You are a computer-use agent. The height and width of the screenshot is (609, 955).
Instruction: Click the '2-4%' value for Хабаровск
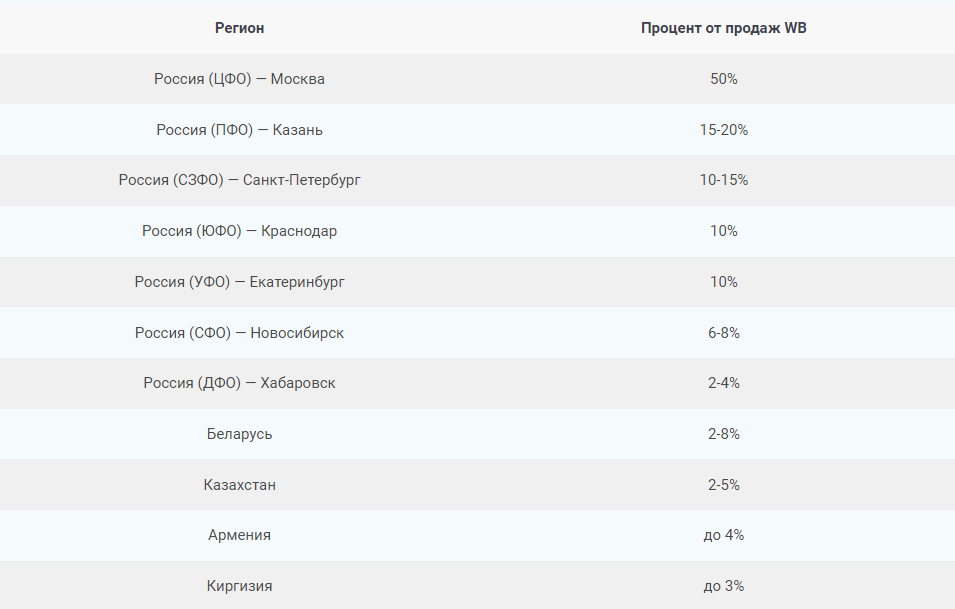(x=724, y=383)
